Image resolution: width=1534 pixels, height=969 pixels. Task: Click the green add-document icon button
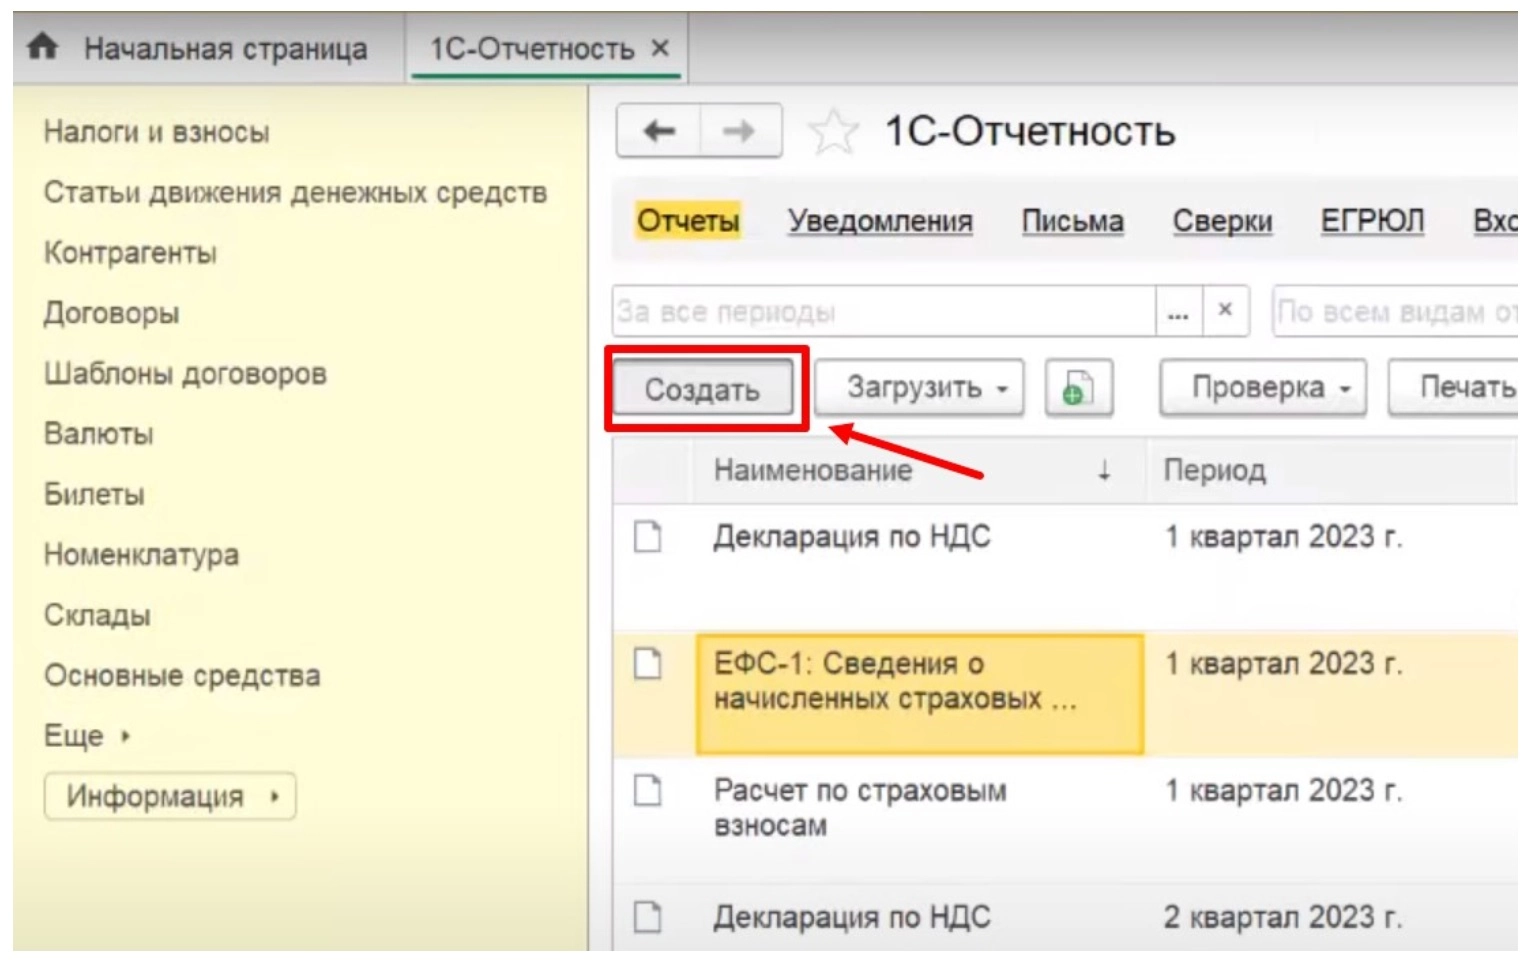[1078, 388]
